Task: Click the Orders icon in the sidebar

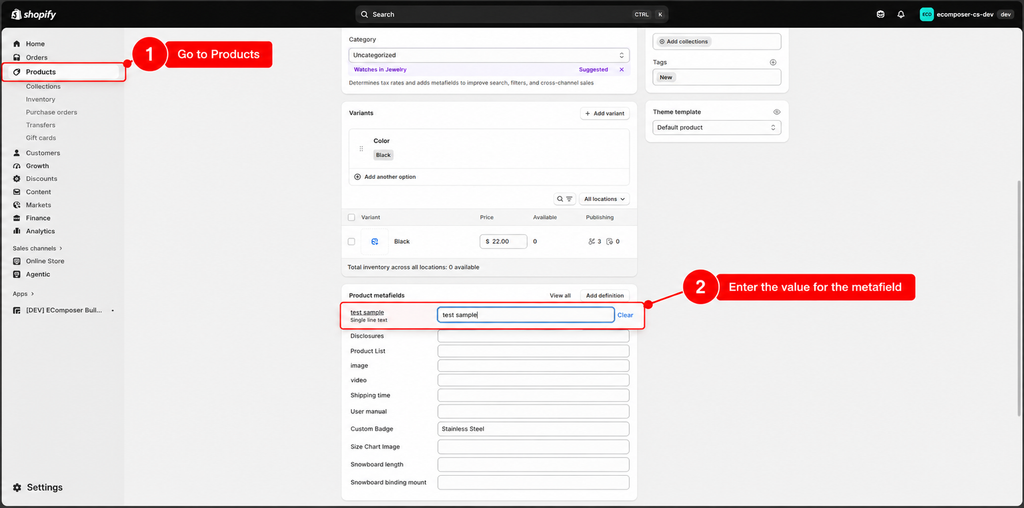Action: point(17,57)
